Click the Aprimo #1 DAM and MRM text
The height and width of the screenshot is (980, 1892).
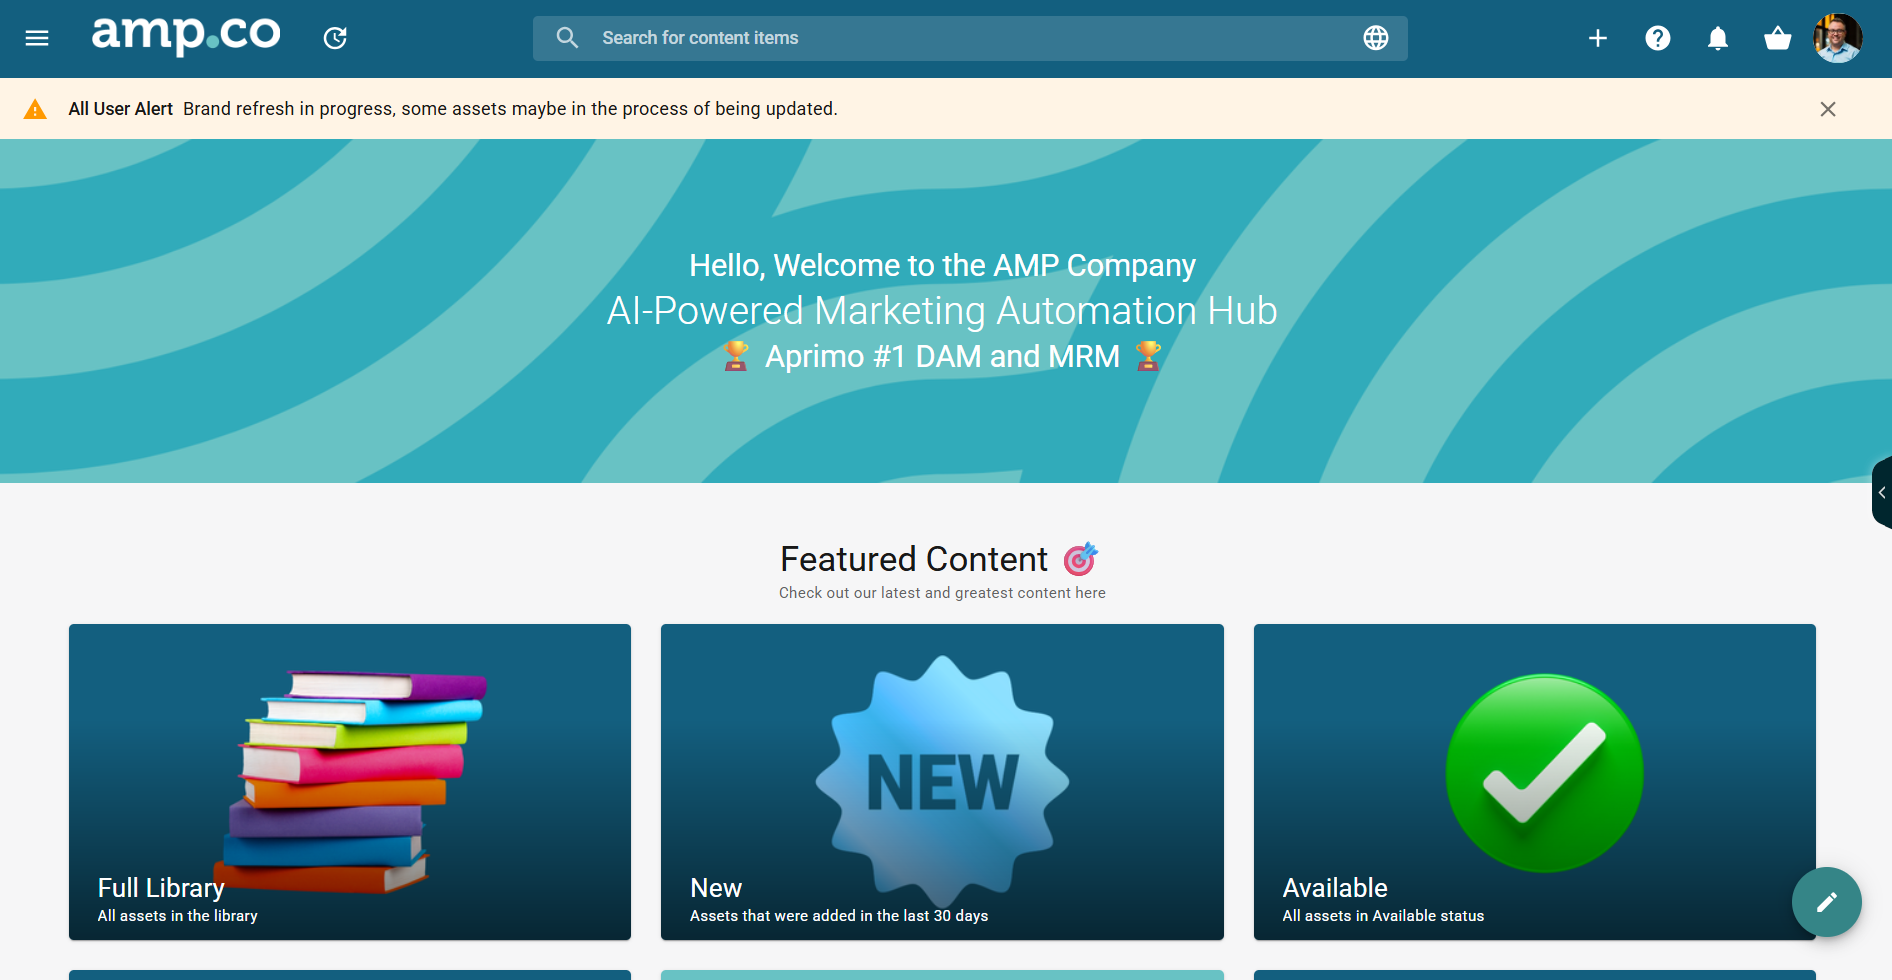pos(942,356)
